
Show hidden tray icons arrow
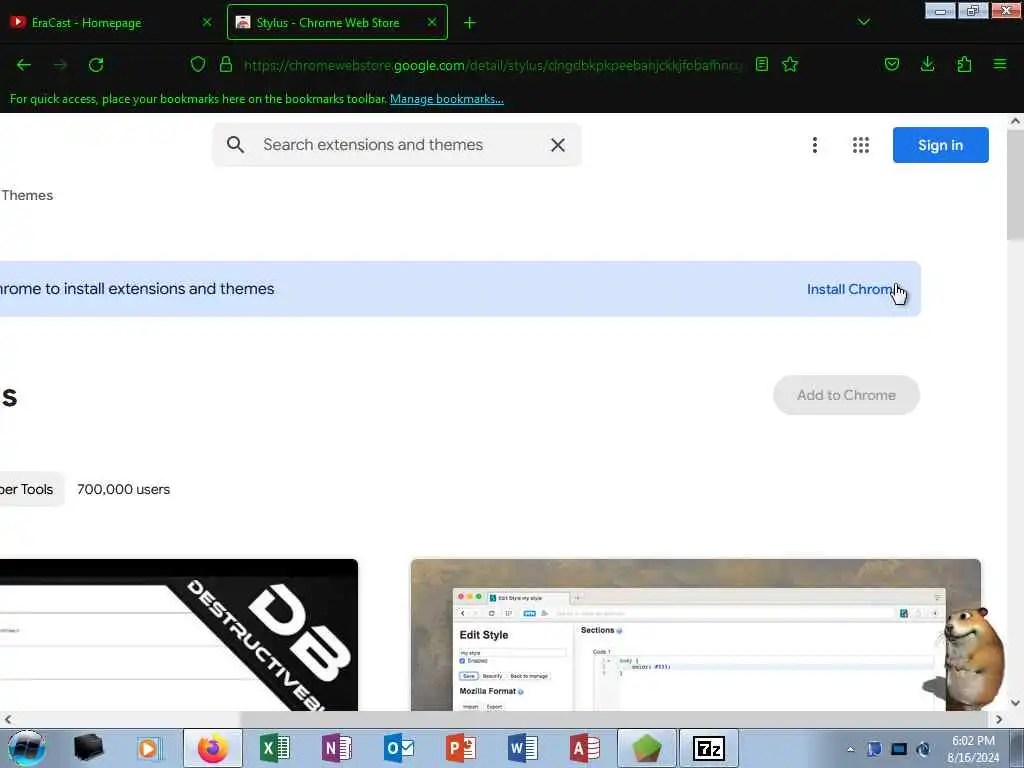click(850, 749)
